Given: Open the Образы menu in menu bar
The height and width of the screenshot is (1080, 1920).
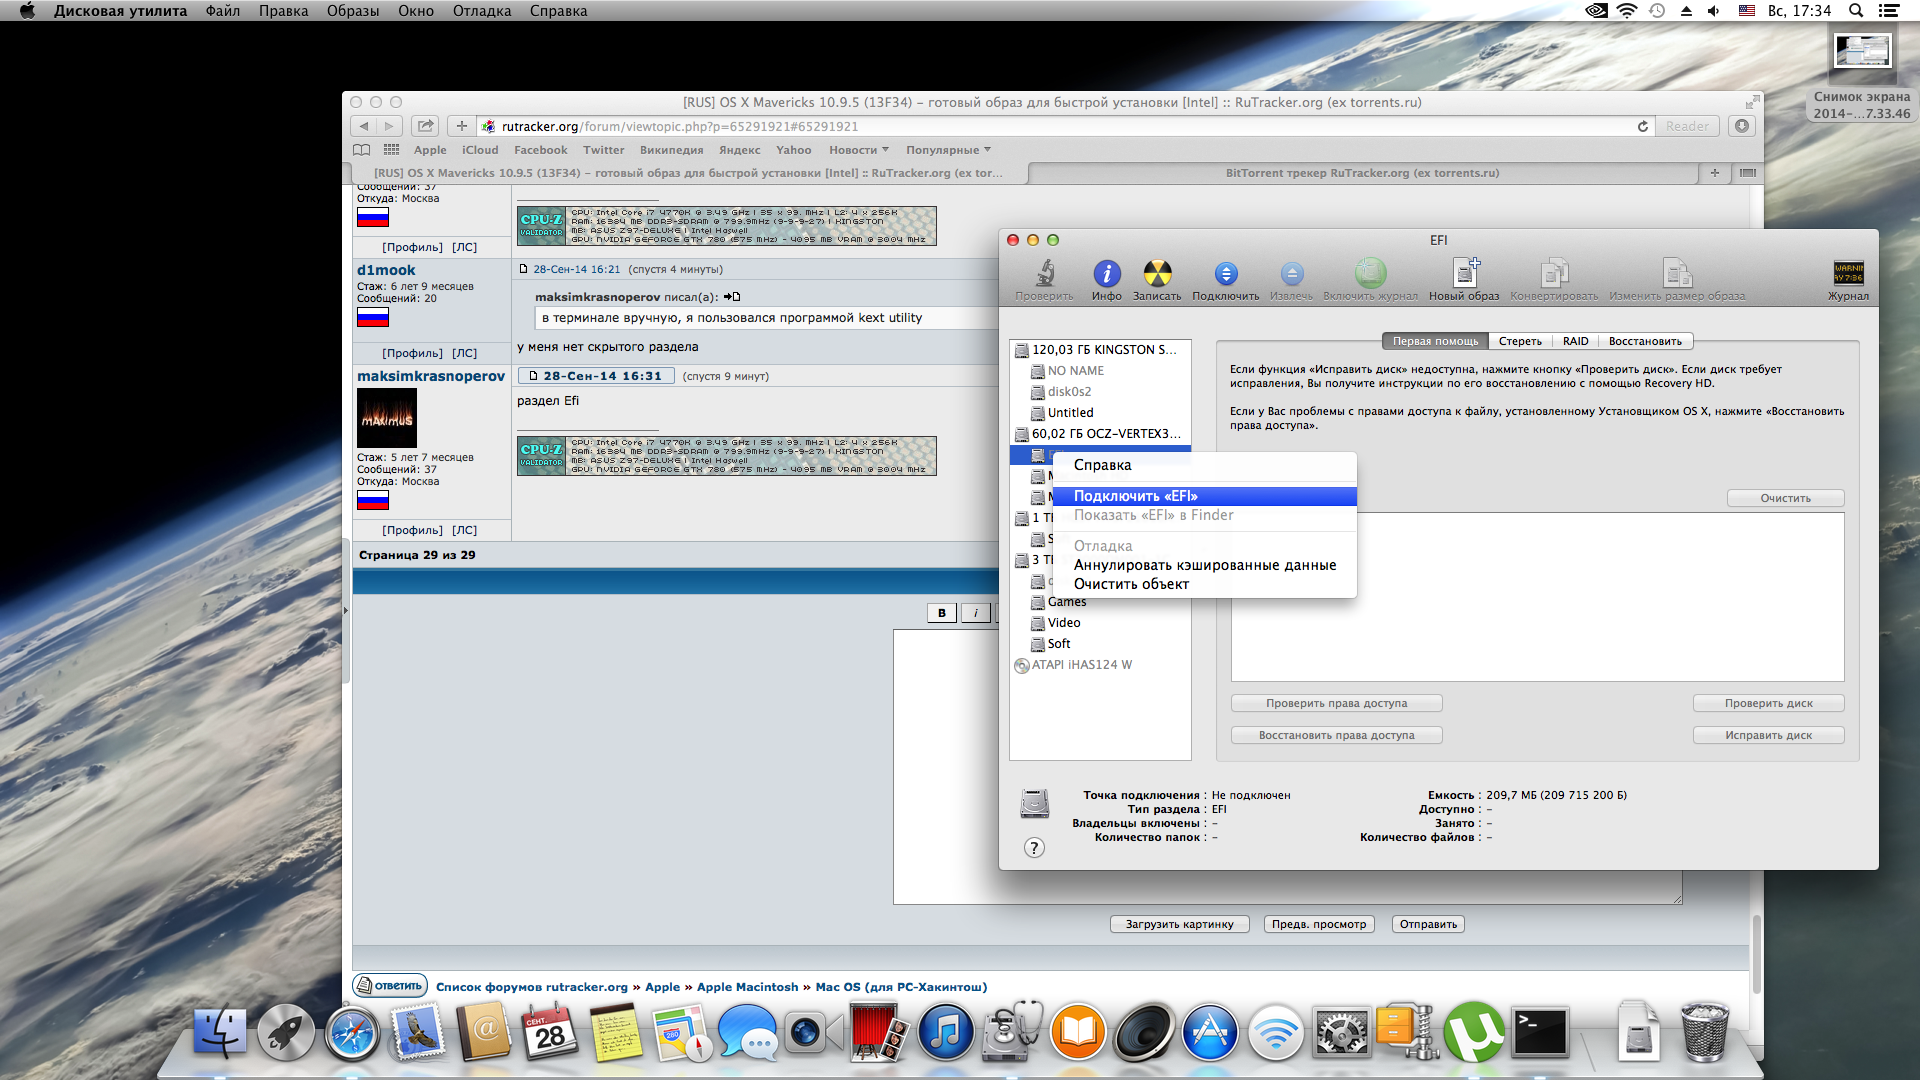Looking at the screenshot, I should 353,11.
